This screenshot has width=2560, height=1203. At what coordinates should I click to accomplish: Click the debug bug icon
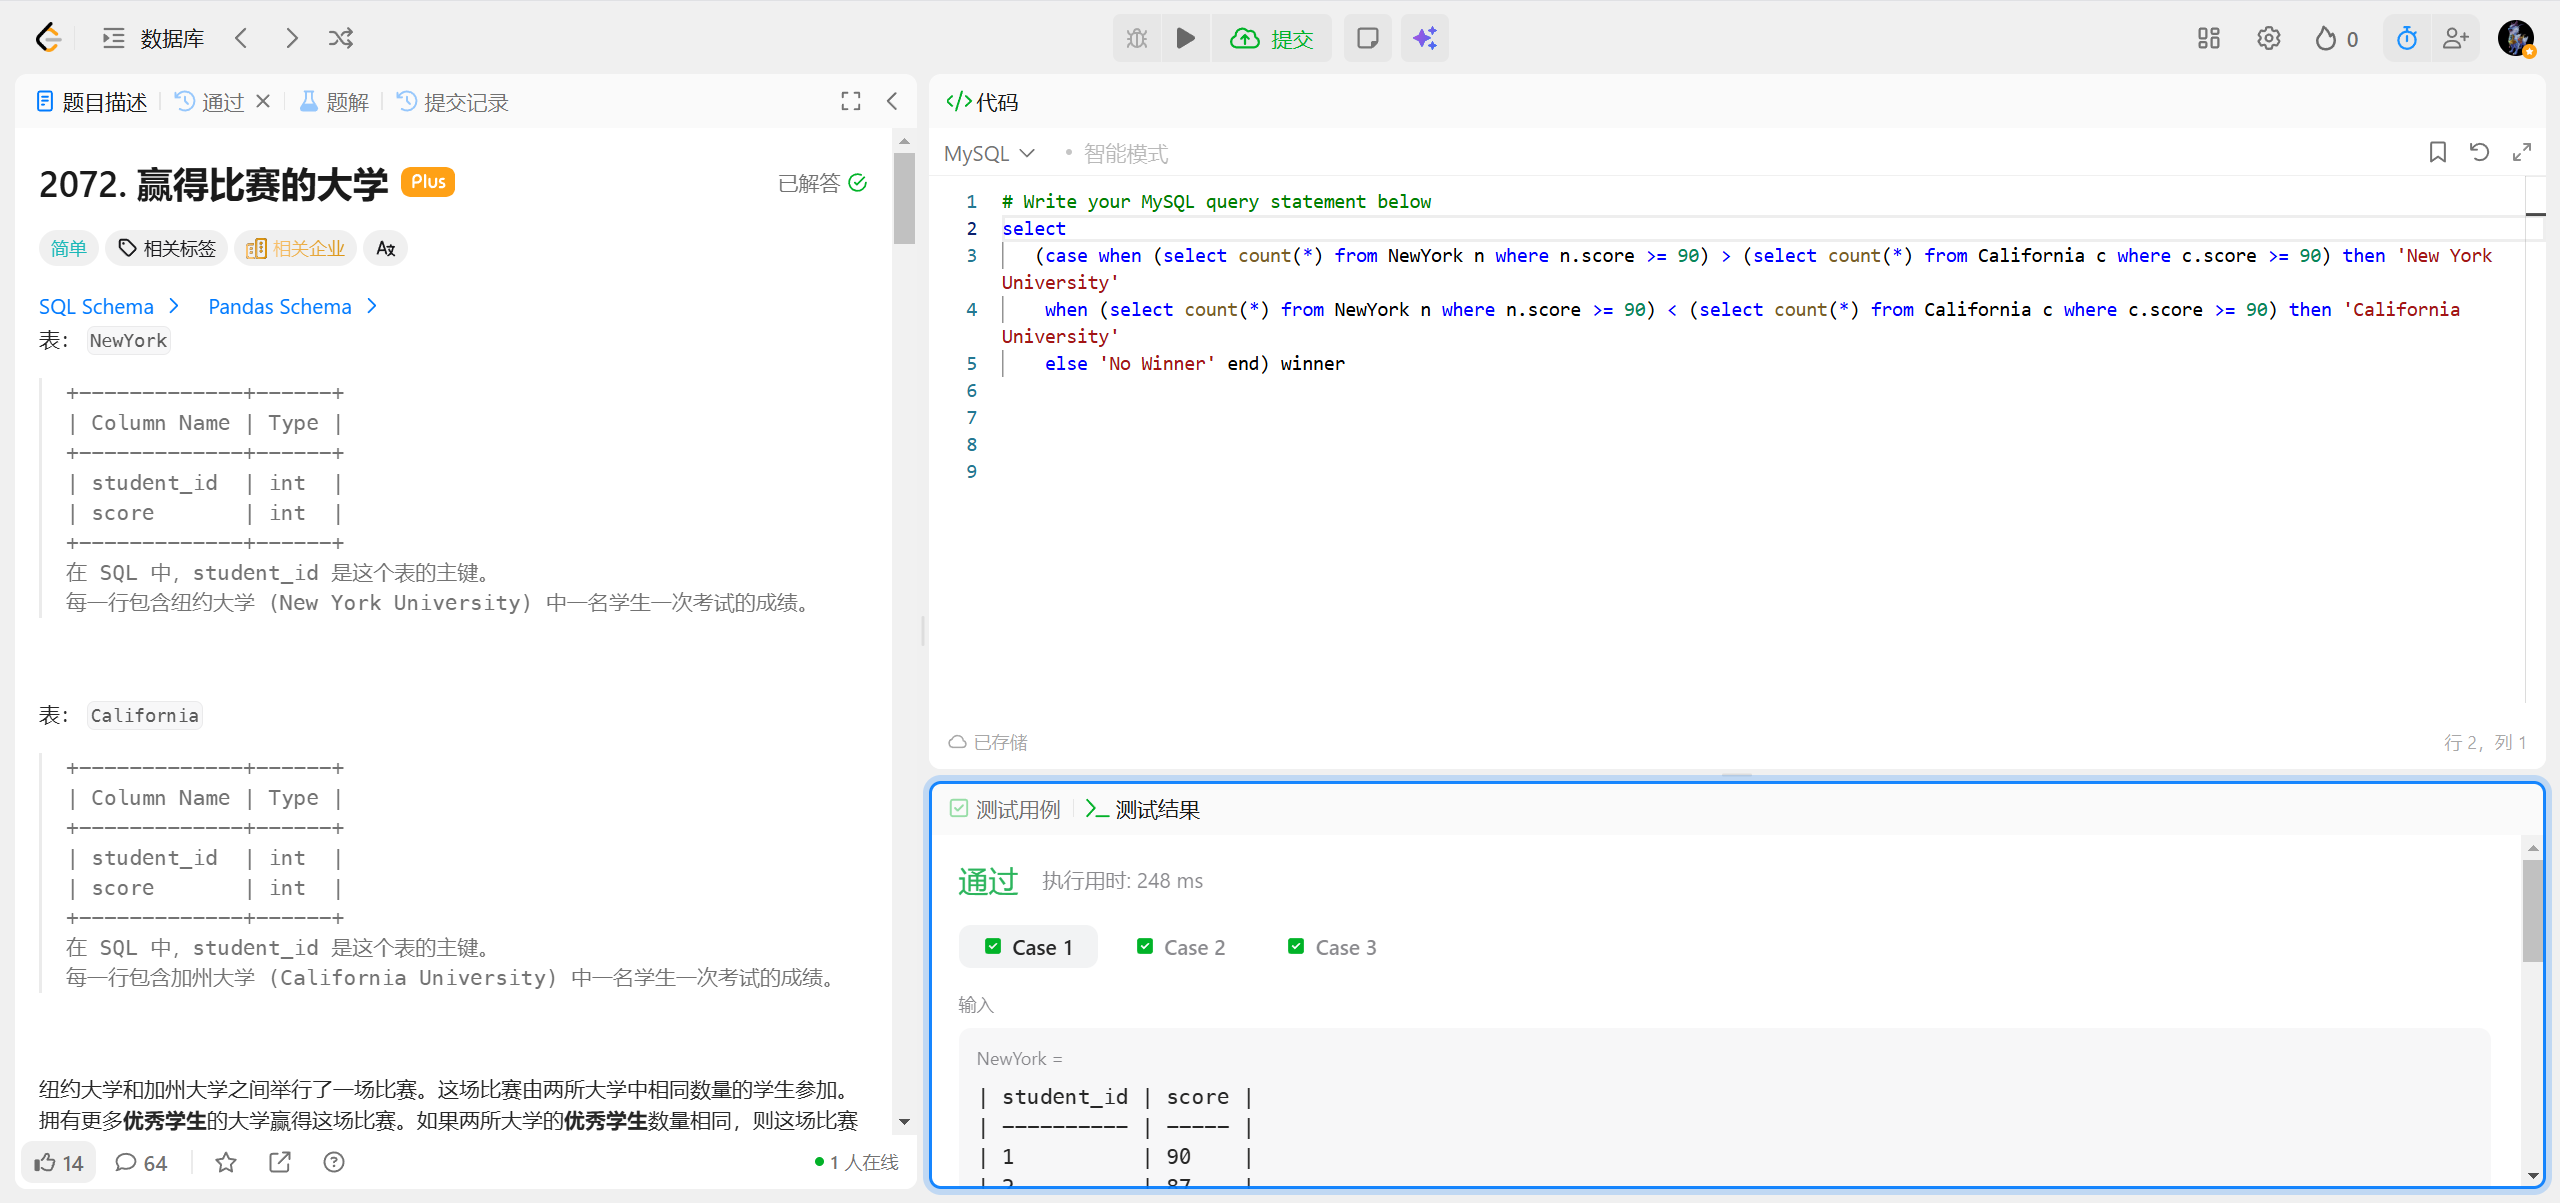coord(1137,38)
